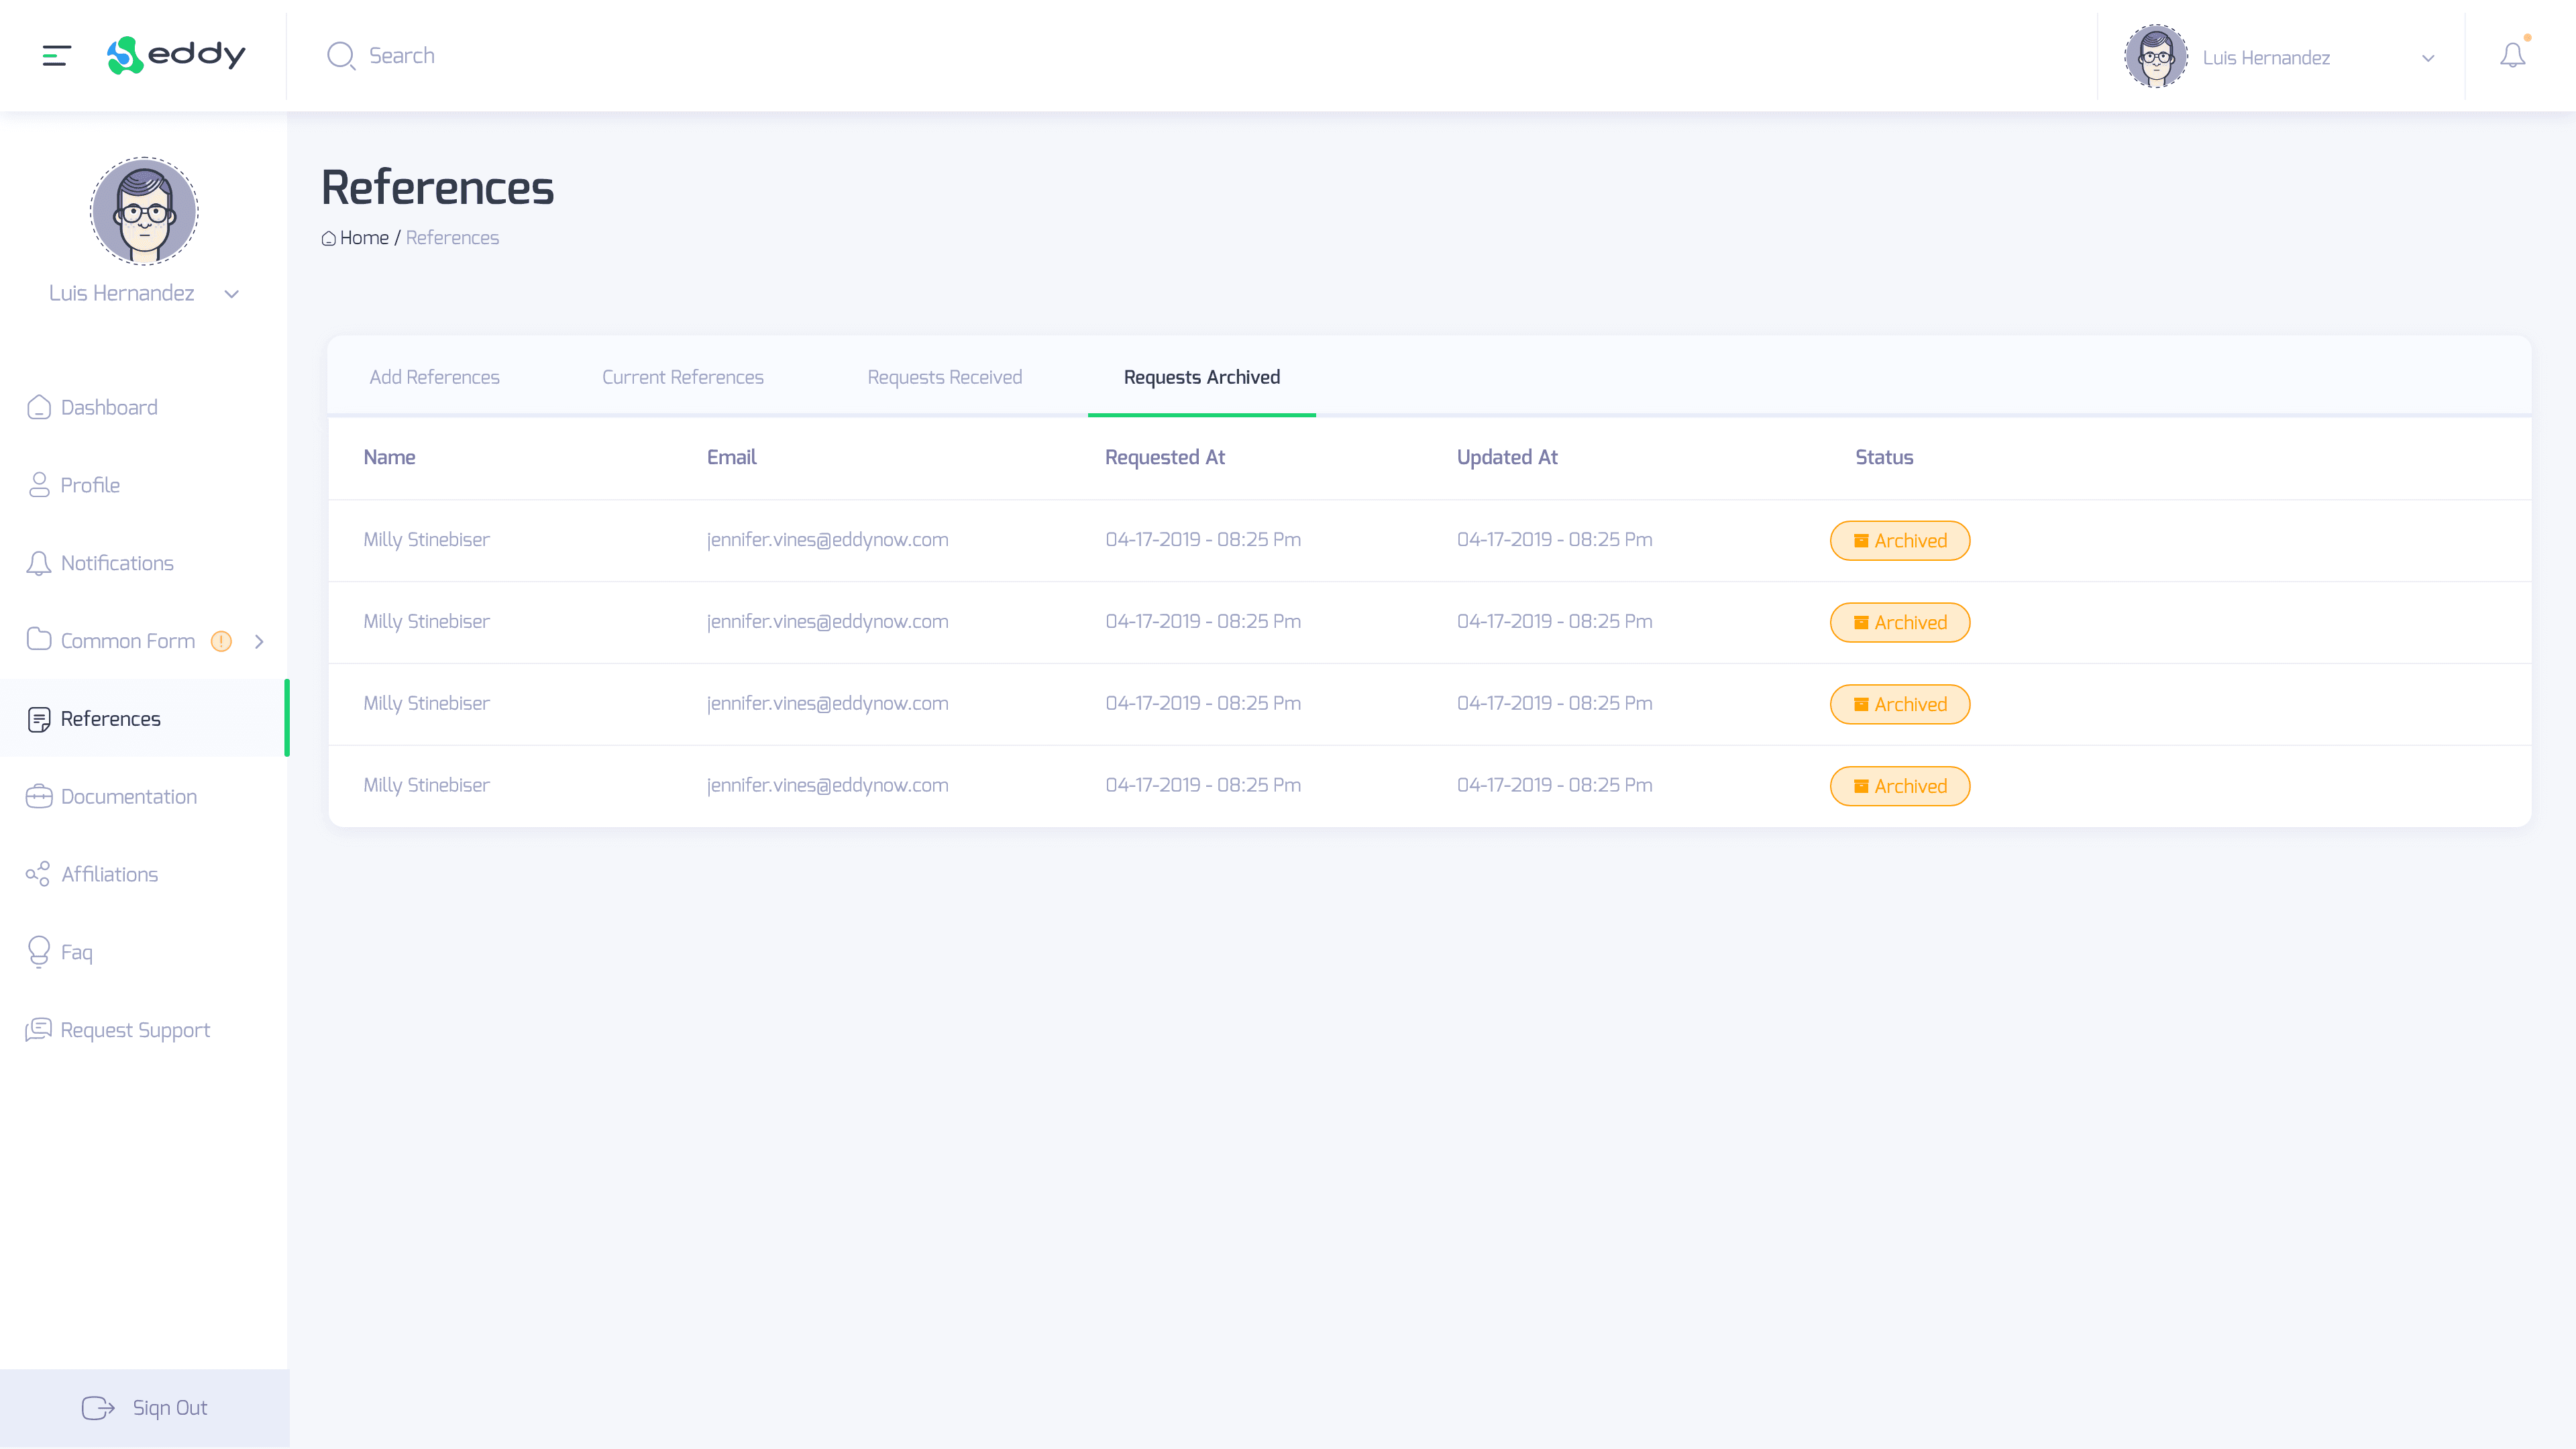Click the third row Requested At date
Image resolution: width=2576 pixels, height=1449 pixels.
point(1203,703)
